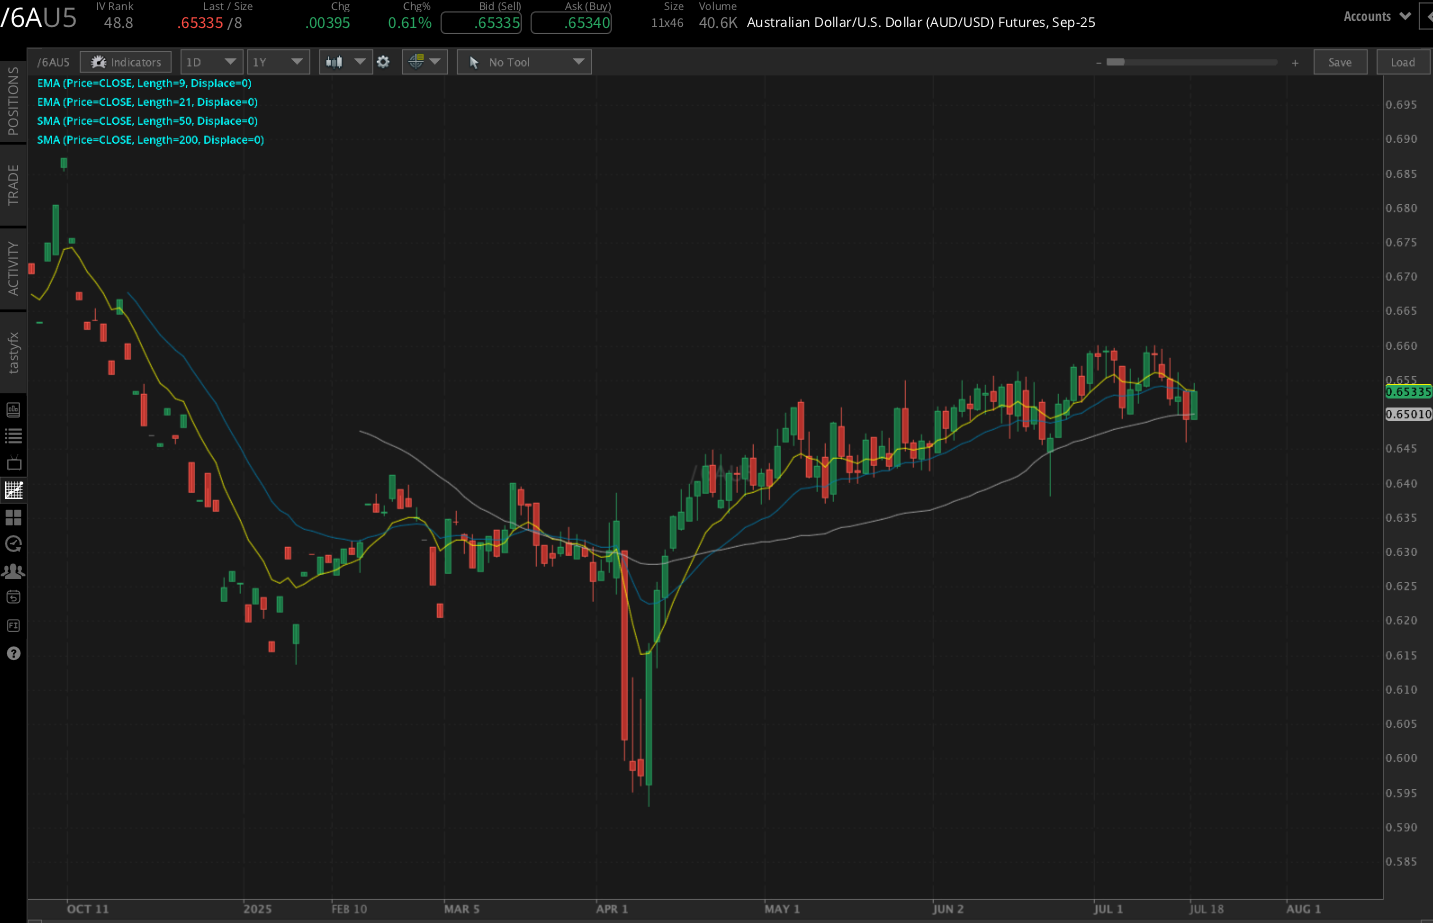Open chart settings gear icon
Screen dimensions: 1433x923
(x=383, y=61)
